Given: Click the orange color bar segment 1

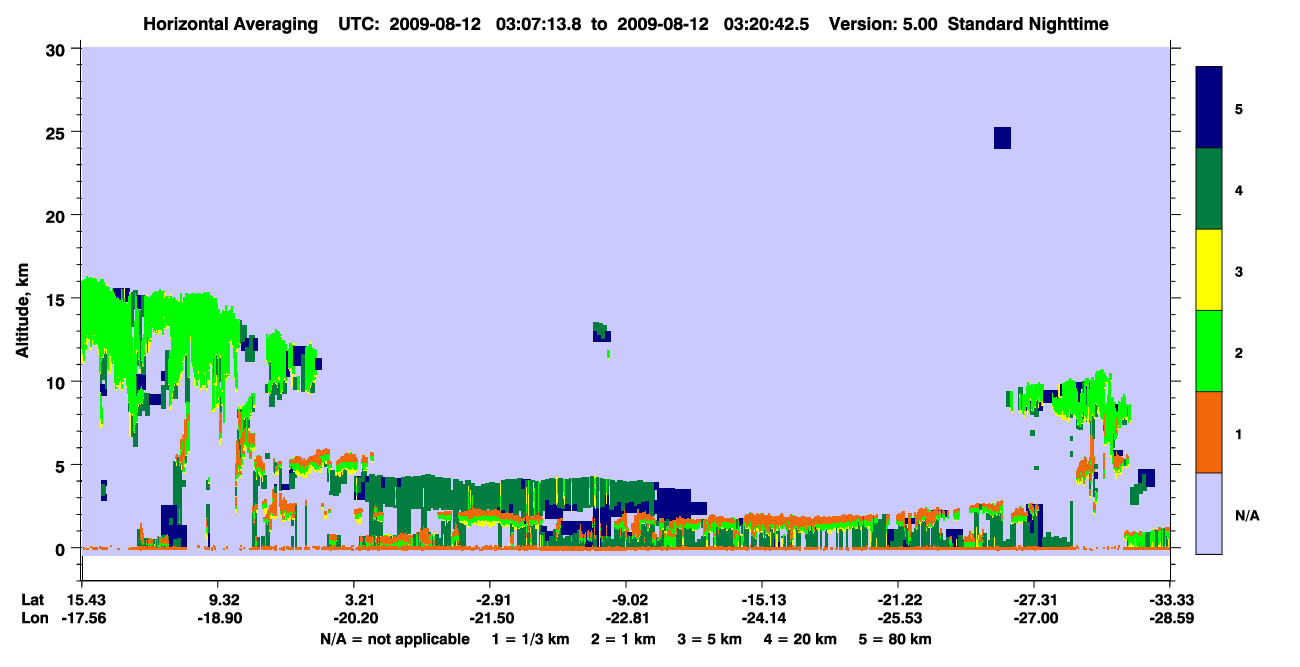Looking at the screenshot, I should [1209, 432].
